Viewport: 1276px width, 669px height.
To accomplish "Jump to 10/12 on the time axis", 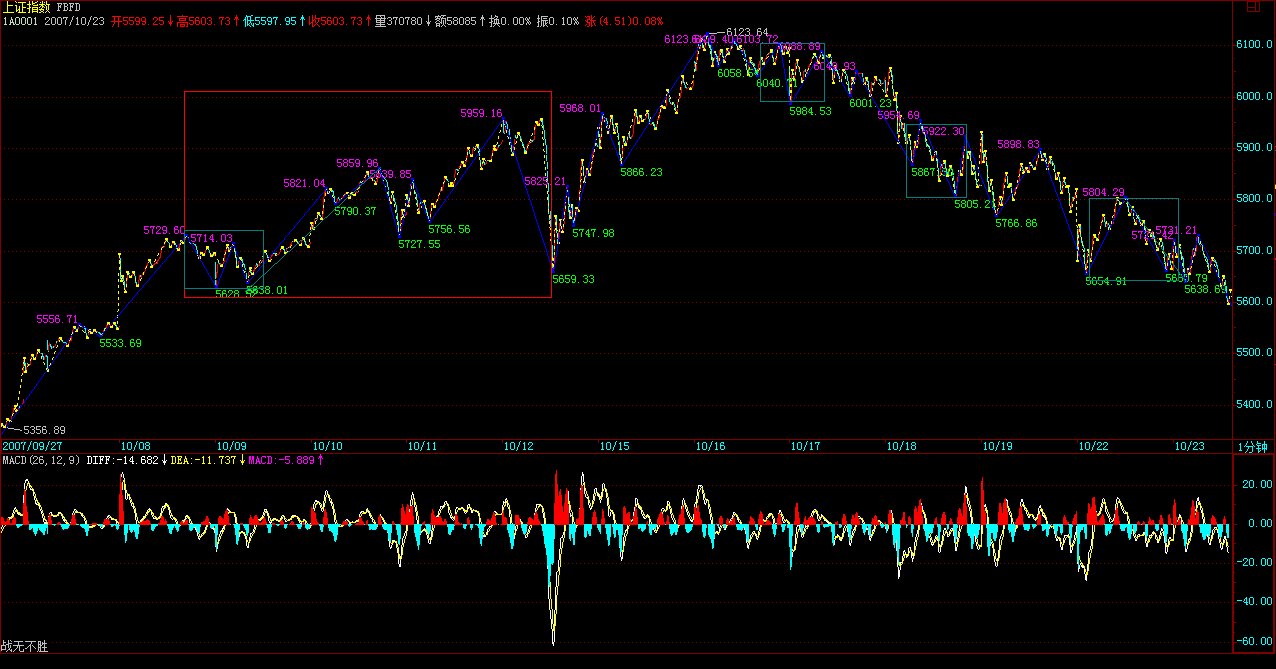I will [518, 446].
